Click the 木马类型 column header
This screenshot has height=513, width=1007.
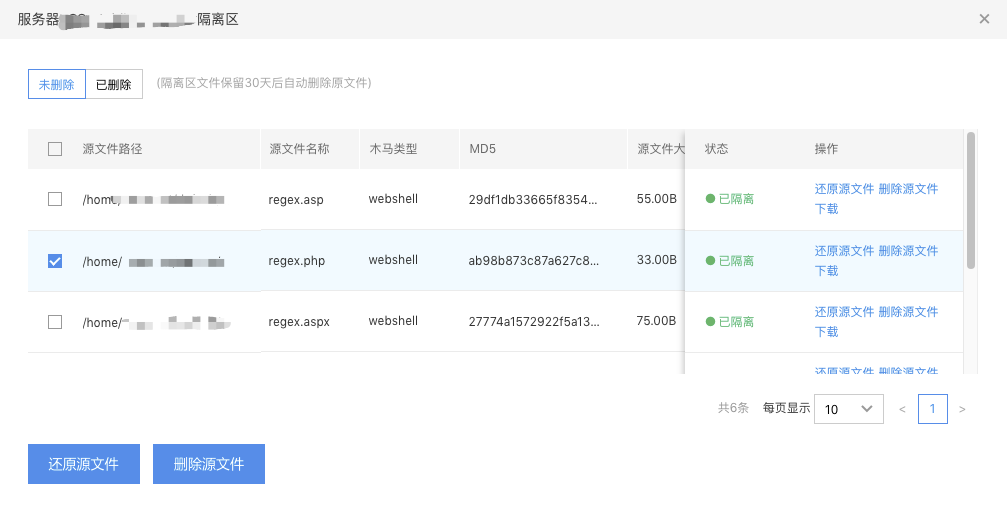click(393, 149)
